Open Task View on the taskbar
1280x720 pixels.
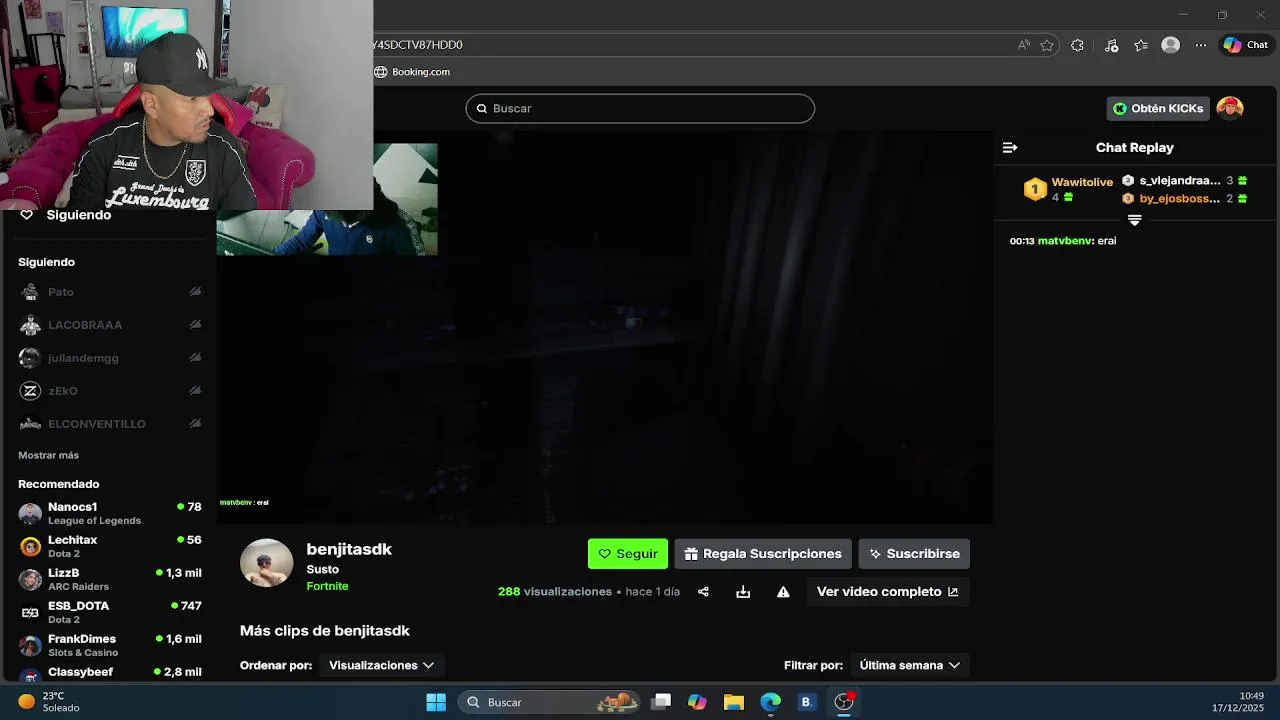pyautogui.click(x=661, y=702)
